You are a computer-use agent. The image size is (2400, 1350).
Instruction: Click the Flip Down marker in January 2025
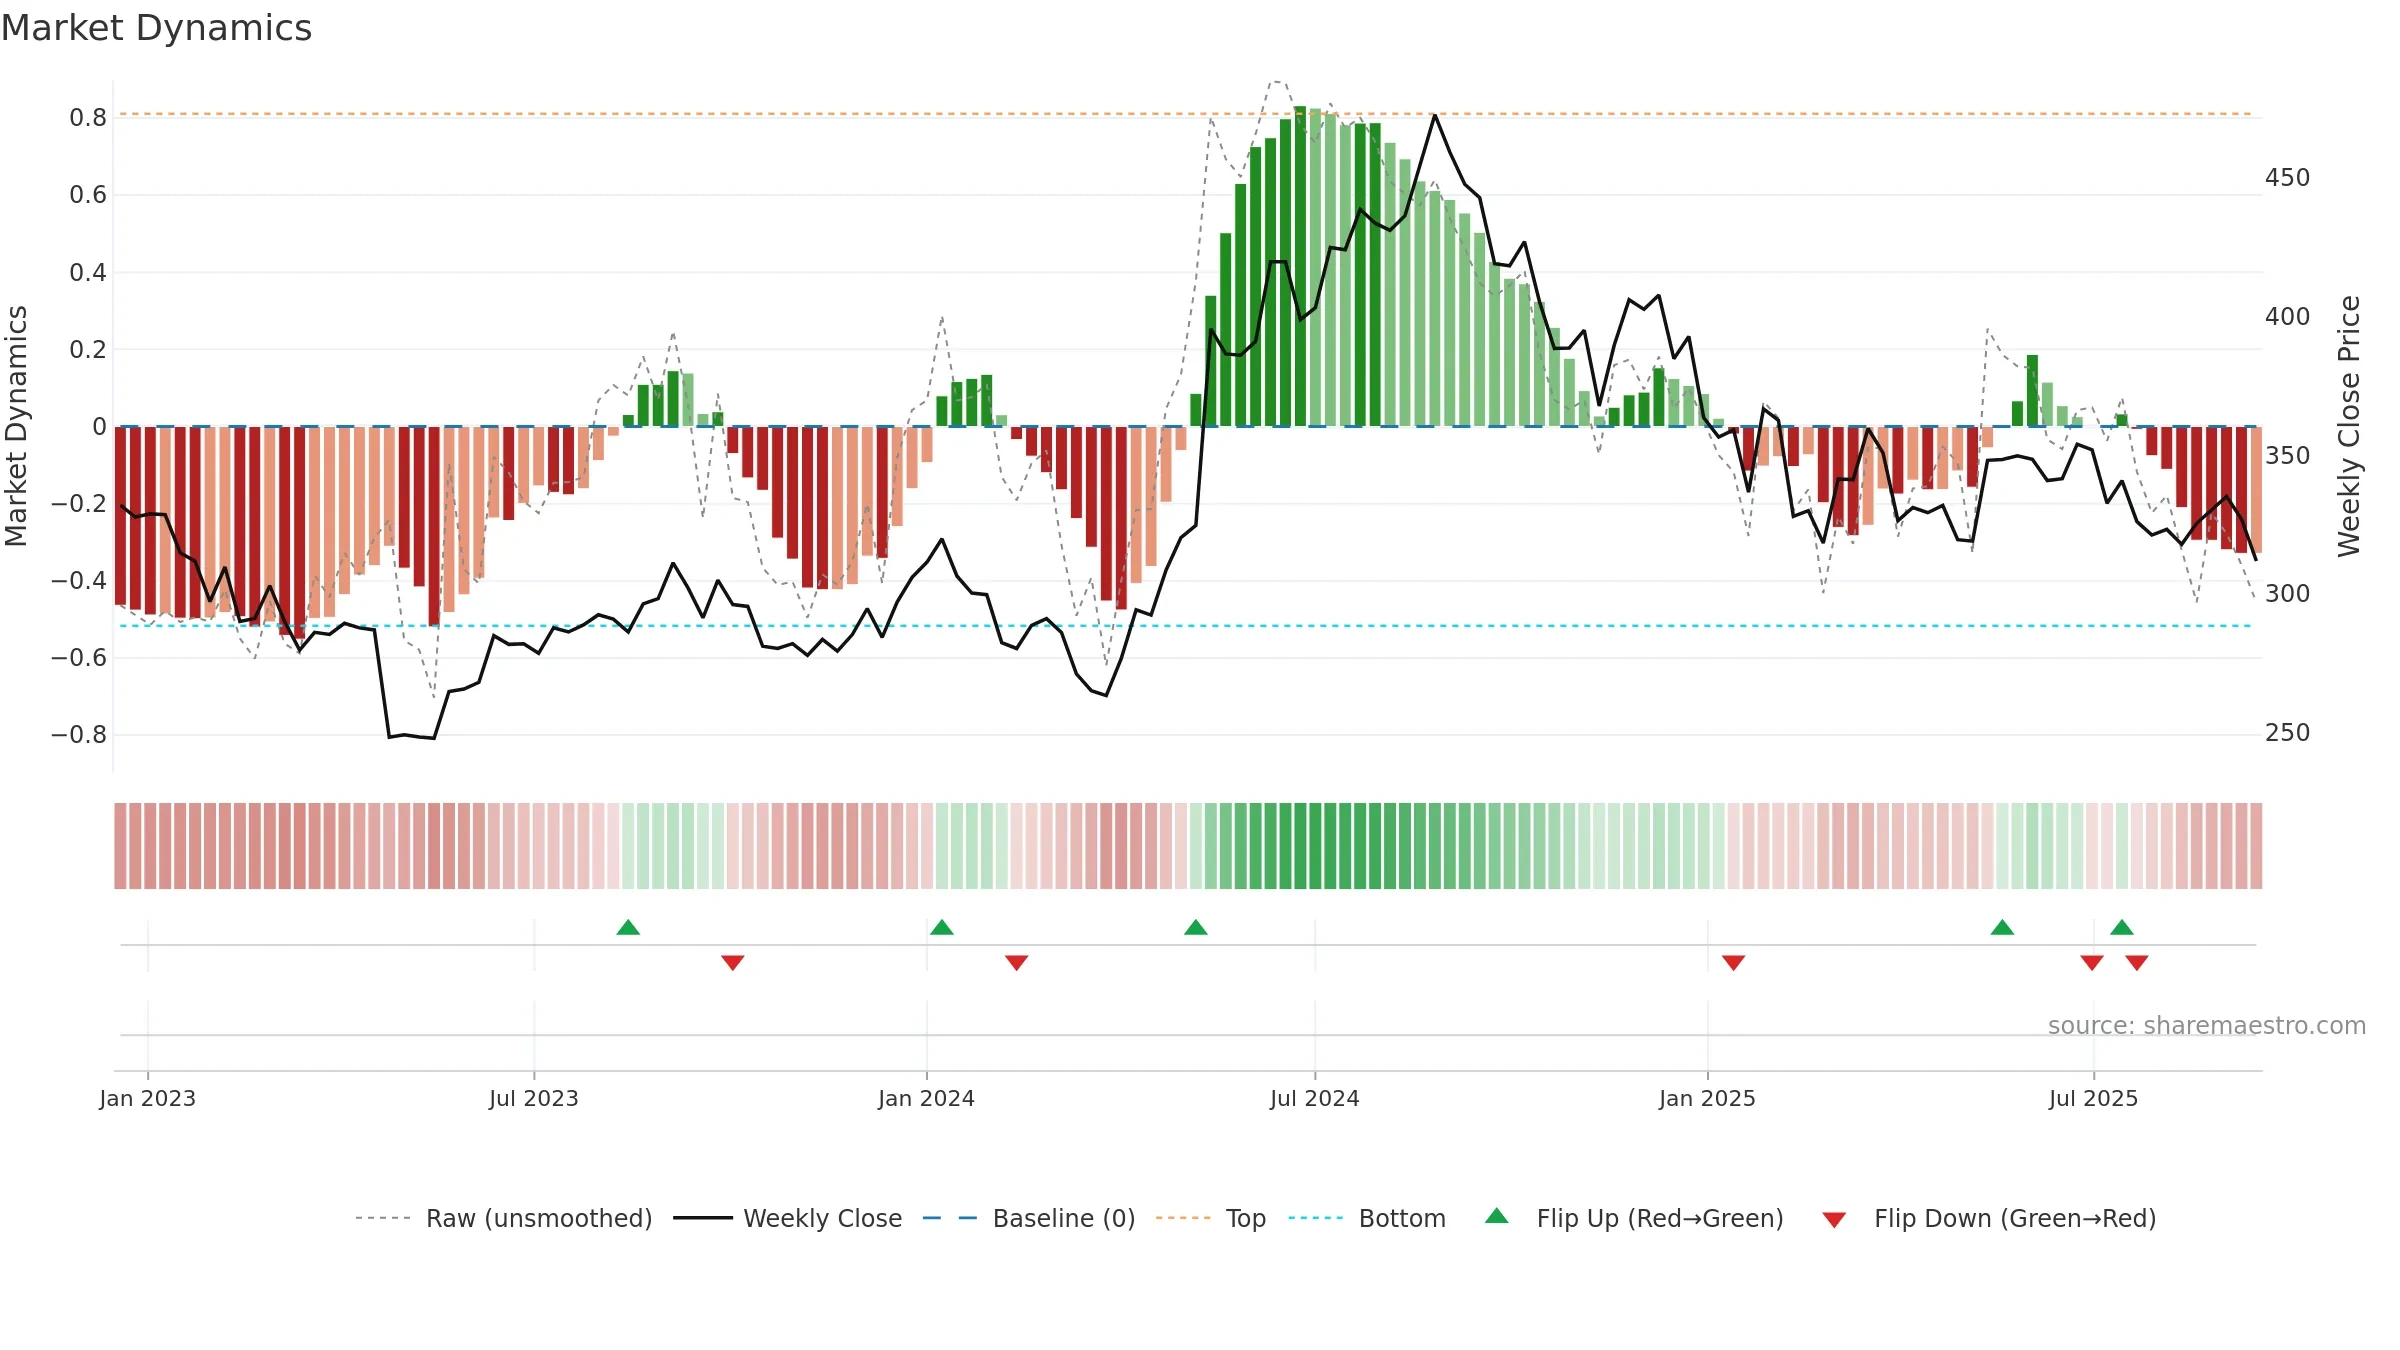point(1734,963)
